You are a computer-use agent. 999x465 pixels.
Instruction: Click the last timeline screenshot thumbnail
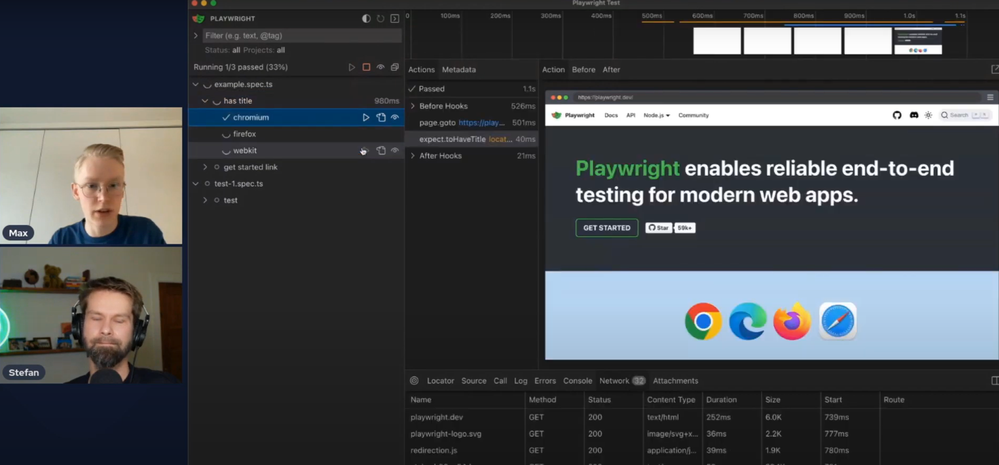coord(918,41)
